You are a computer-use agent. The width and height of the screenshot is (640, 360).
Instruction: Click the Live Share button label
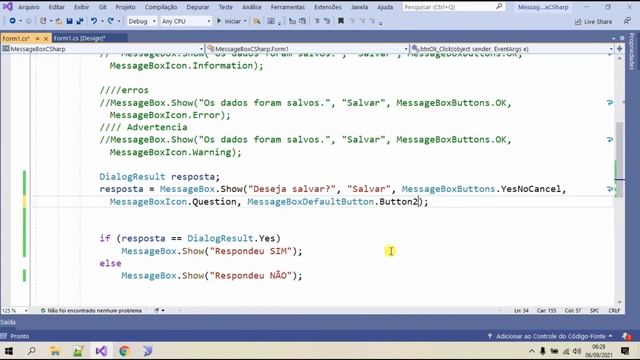coord(598,22)
